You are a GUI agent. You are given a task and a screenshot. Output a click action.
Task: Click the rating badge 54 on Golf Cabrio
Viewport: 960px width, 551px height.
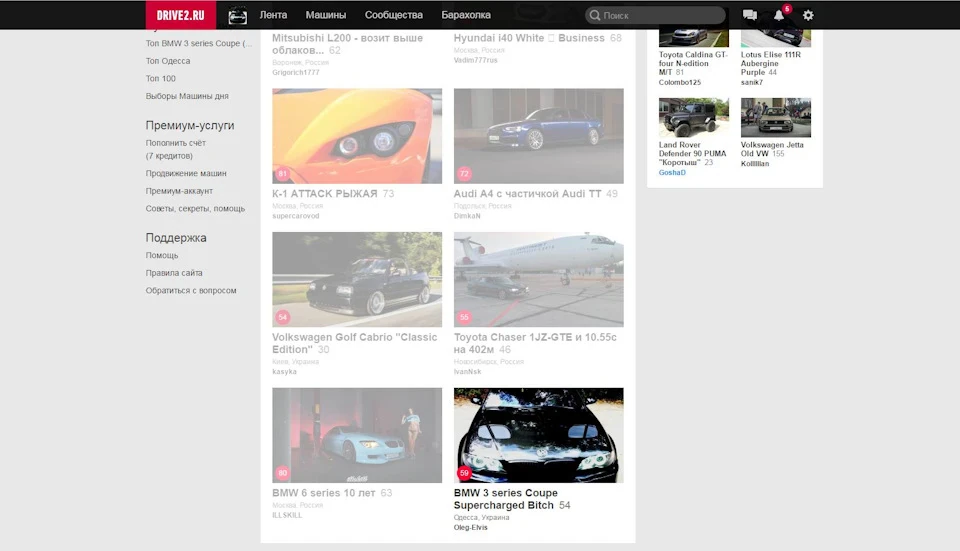point(282,317)
